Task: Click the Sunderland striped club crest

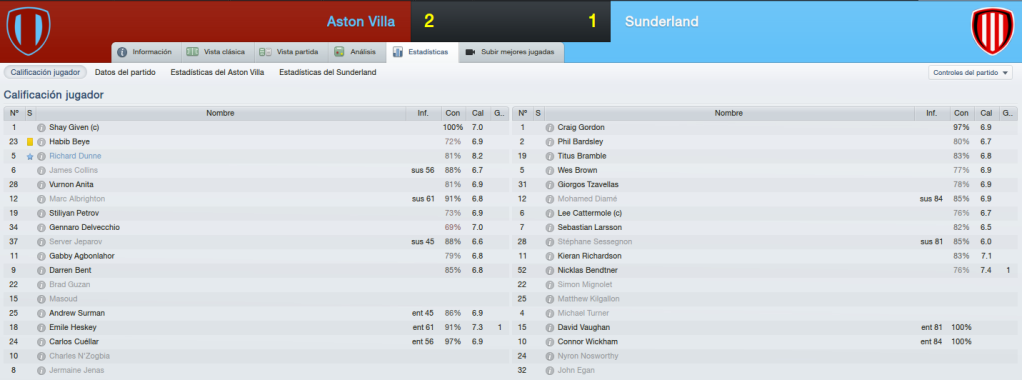Action: coord(993,31)
